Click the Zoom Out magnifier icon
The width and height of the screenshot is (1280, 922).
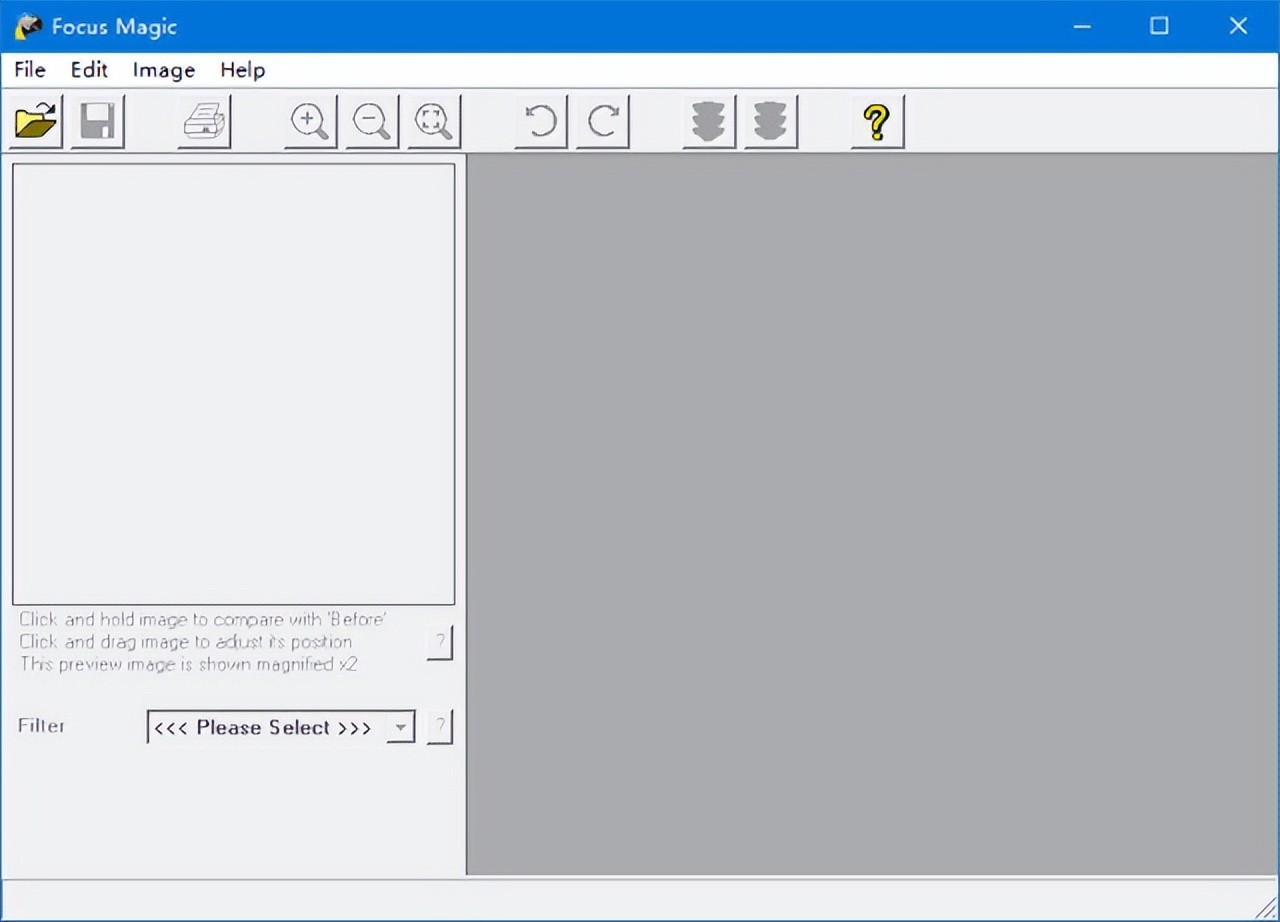pos(372,122)
